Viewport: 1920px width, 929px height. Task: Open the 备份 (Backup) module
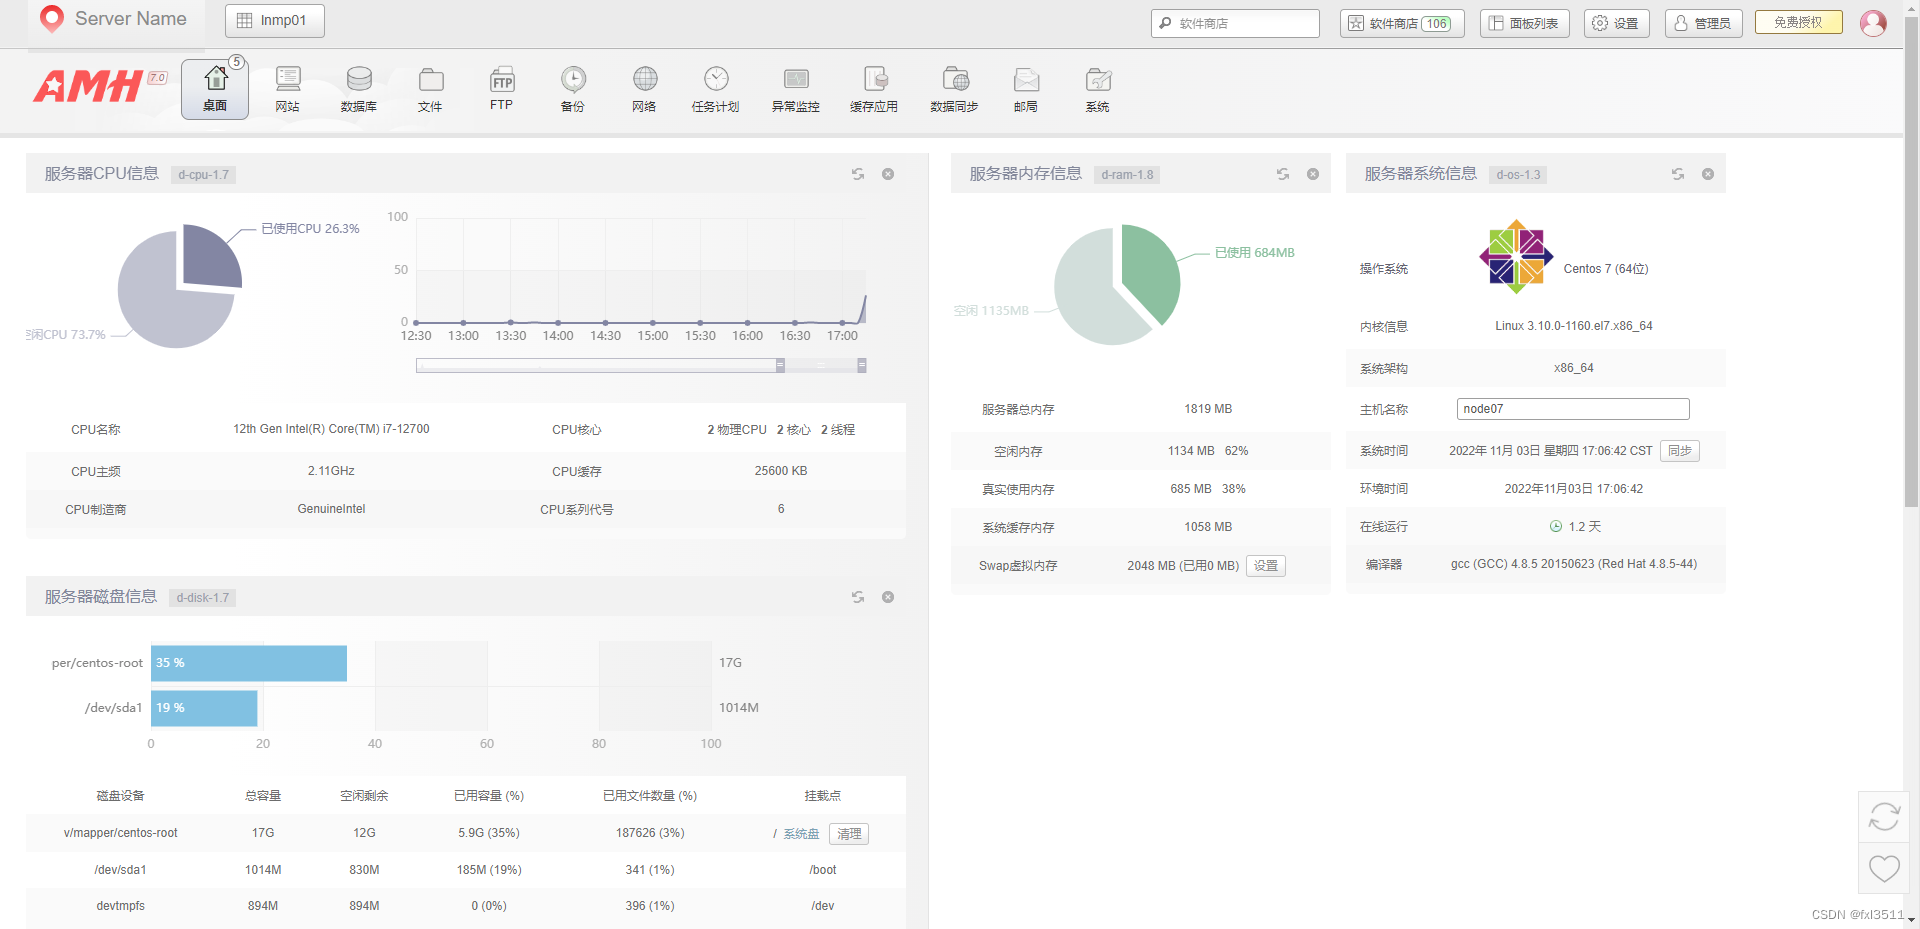point(572,88)
